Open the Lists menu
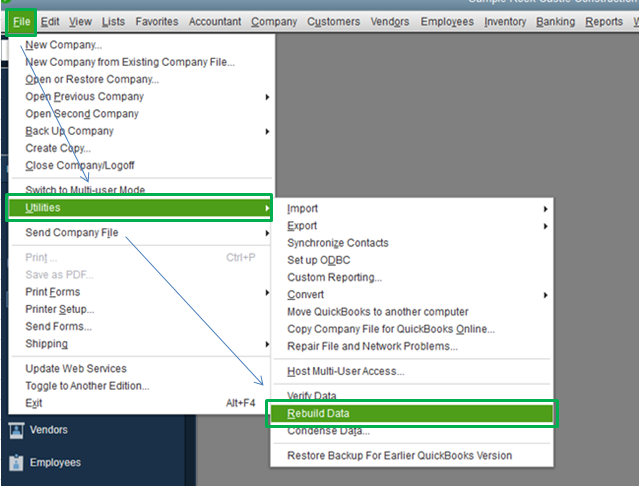 point(113,22)
